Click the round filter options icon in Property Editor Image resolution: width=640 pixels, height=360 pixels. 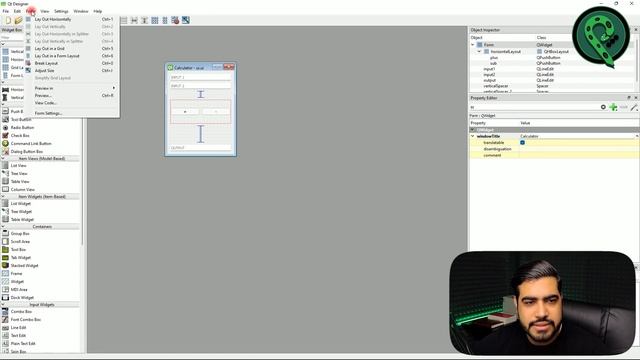click(603, 107)
